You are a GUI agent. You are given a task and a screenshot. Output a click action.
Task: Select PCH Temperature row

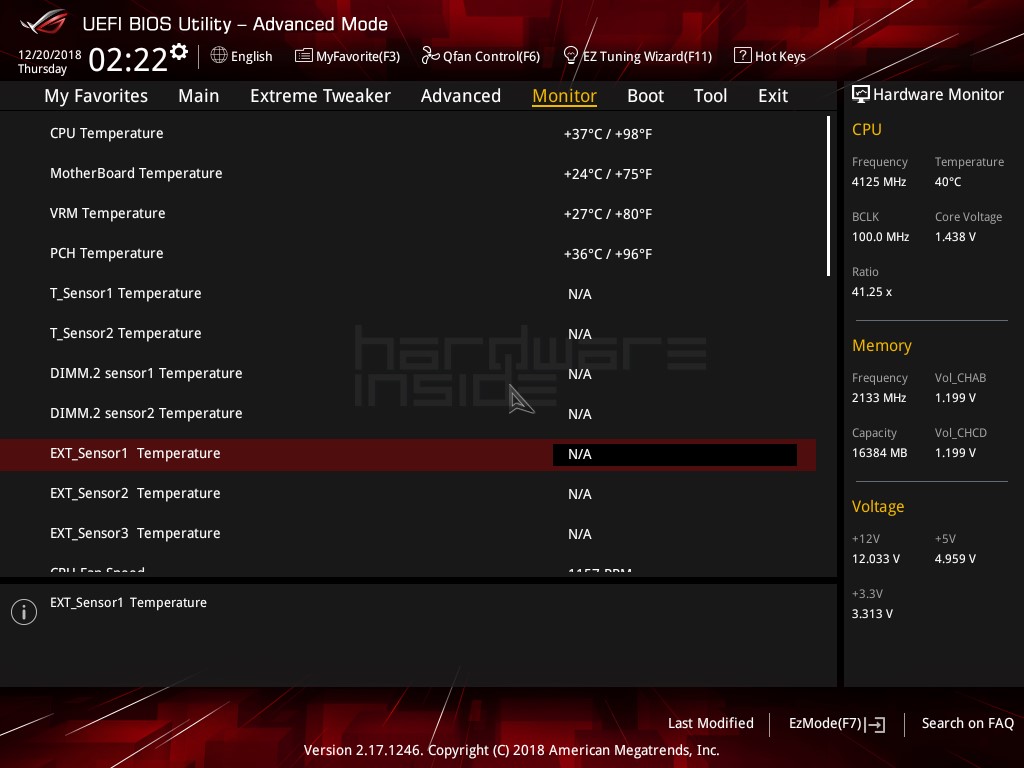tap(408, 253)
